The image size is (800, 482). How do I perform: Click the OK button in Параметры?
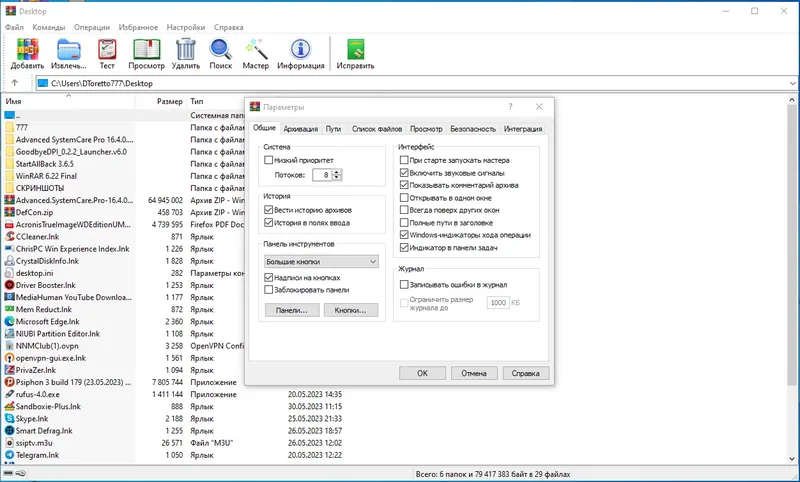[422, 373]
